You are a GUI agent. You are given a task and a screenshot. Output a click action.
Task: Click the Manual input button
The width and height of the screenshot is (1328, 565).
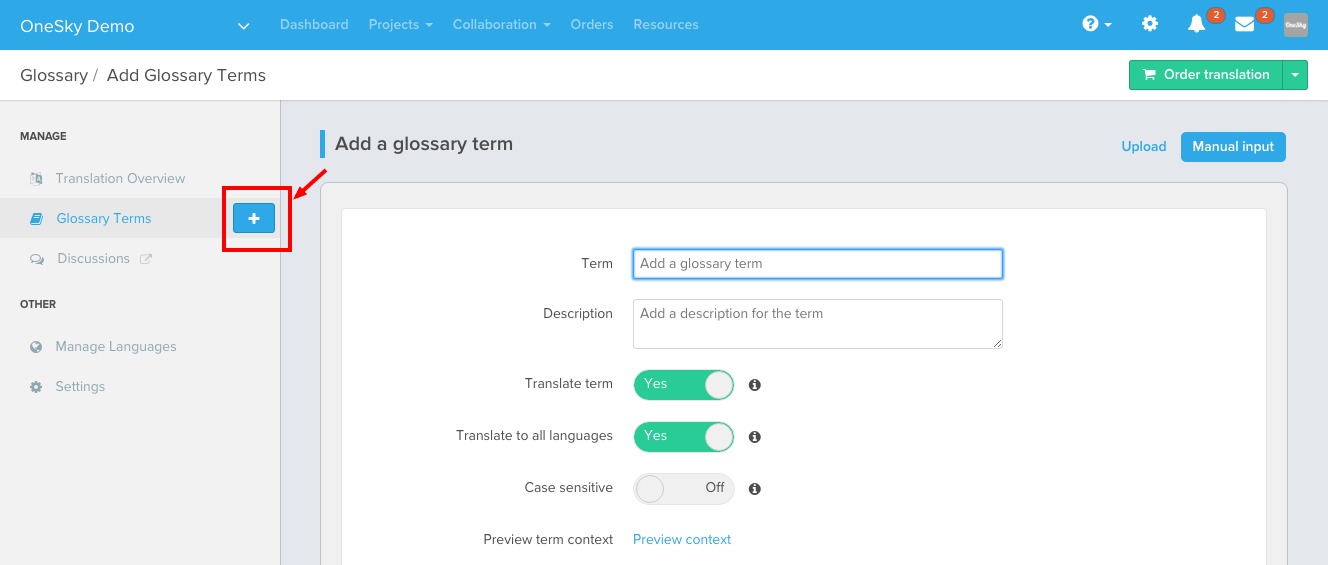1233,146
